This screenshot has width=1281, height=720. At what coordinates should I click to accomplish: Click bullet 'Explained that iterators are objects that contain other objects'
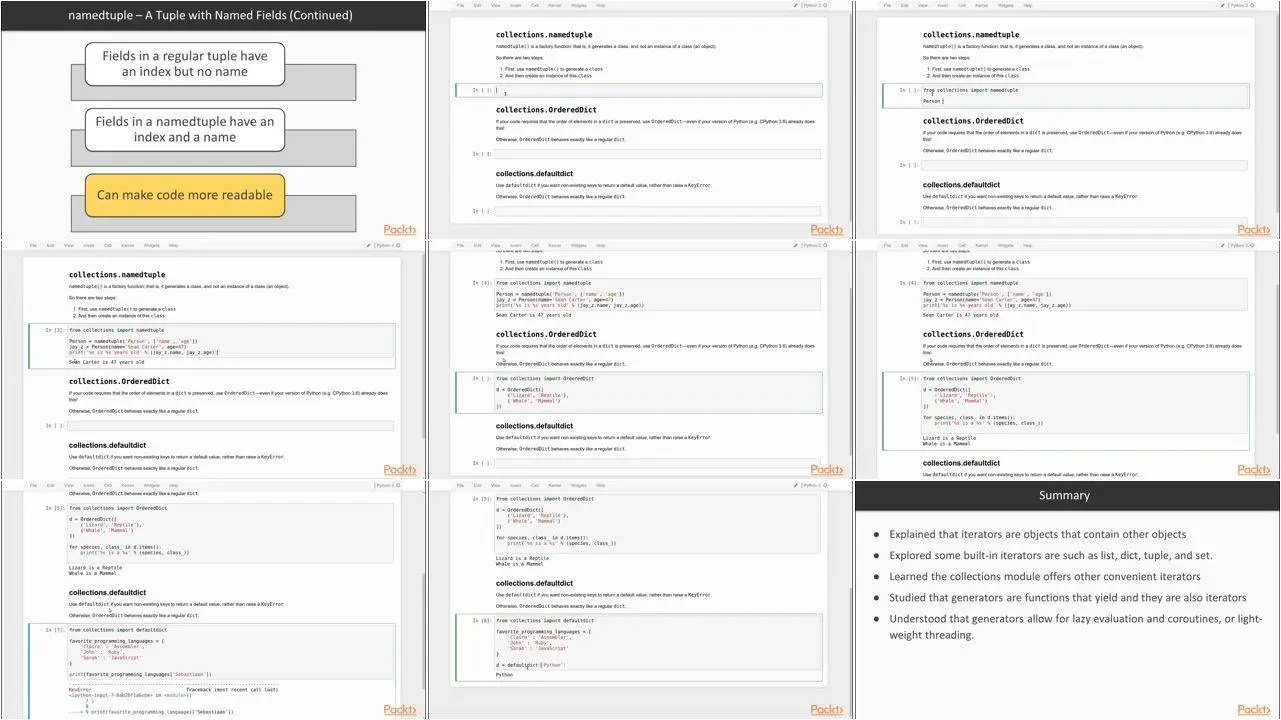(x=1038, y=534)
